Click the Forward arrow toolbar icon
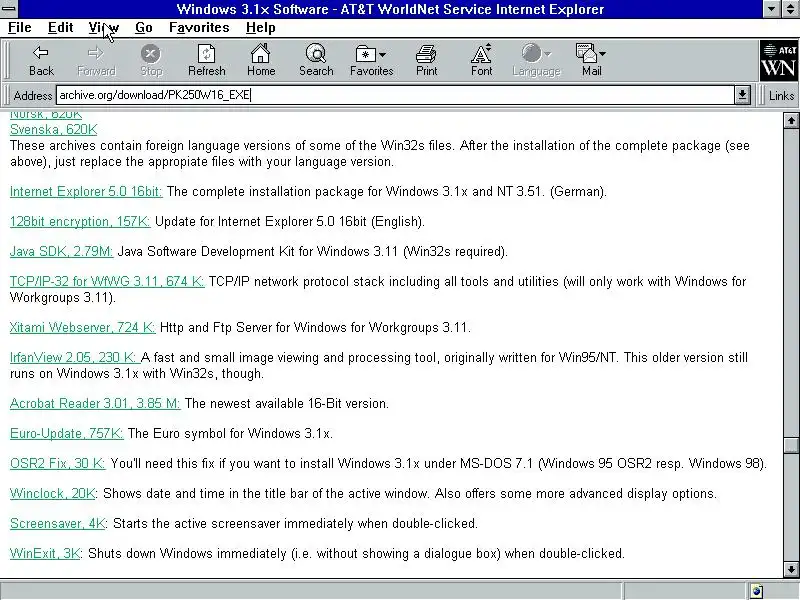The height and width of the screenshot is (600, 800). click(95, 53)
